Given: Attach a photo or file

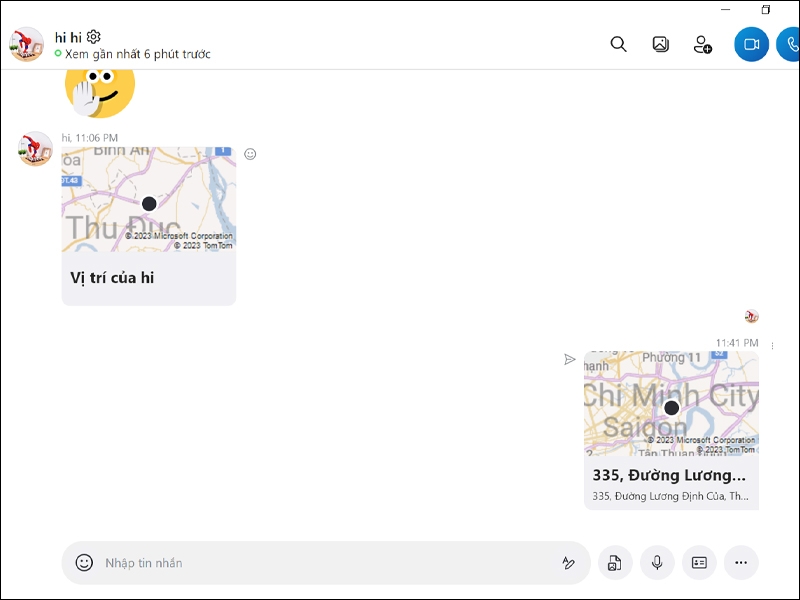Looking at the screenshot, I should 614,563.
